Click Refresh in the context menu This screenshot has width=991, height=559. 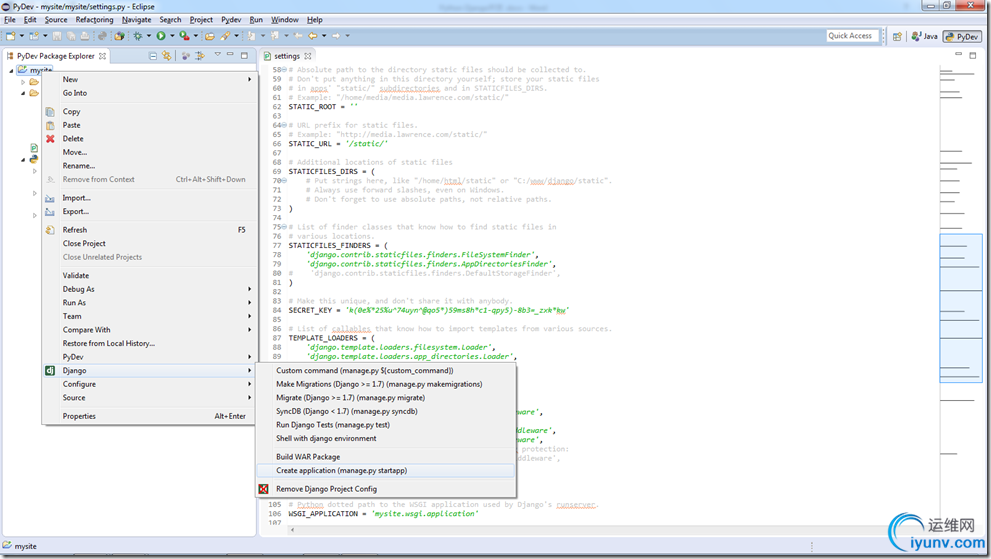[x=150, y=230]
